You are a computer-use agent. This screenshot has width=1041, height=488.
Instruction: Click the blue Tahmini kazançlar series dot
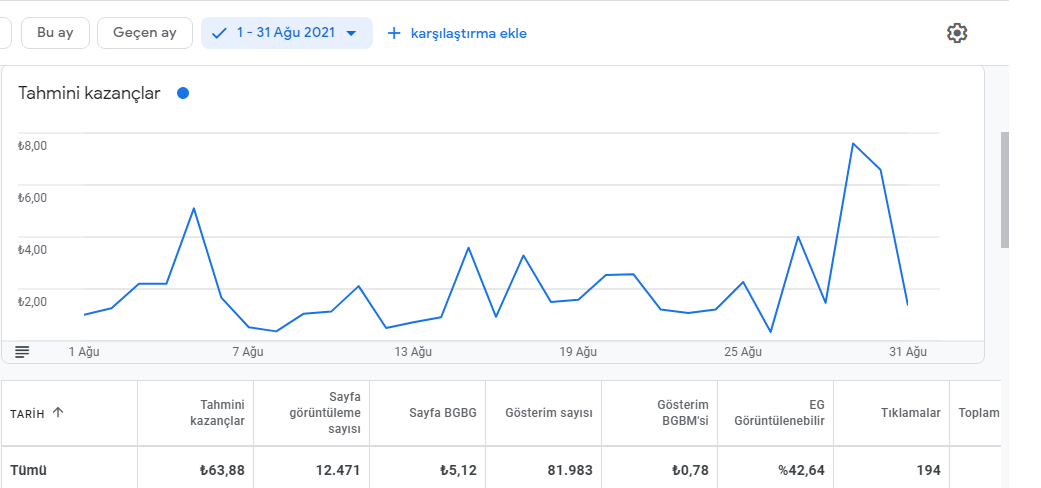click(x=182, y=93)
